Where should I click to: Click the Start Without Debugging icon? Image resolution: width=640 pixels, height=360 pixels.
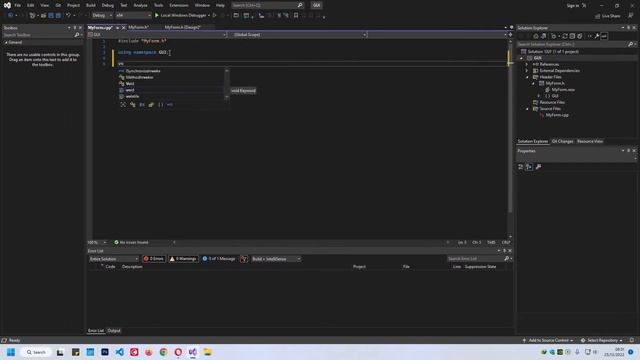tap(215, 16)
